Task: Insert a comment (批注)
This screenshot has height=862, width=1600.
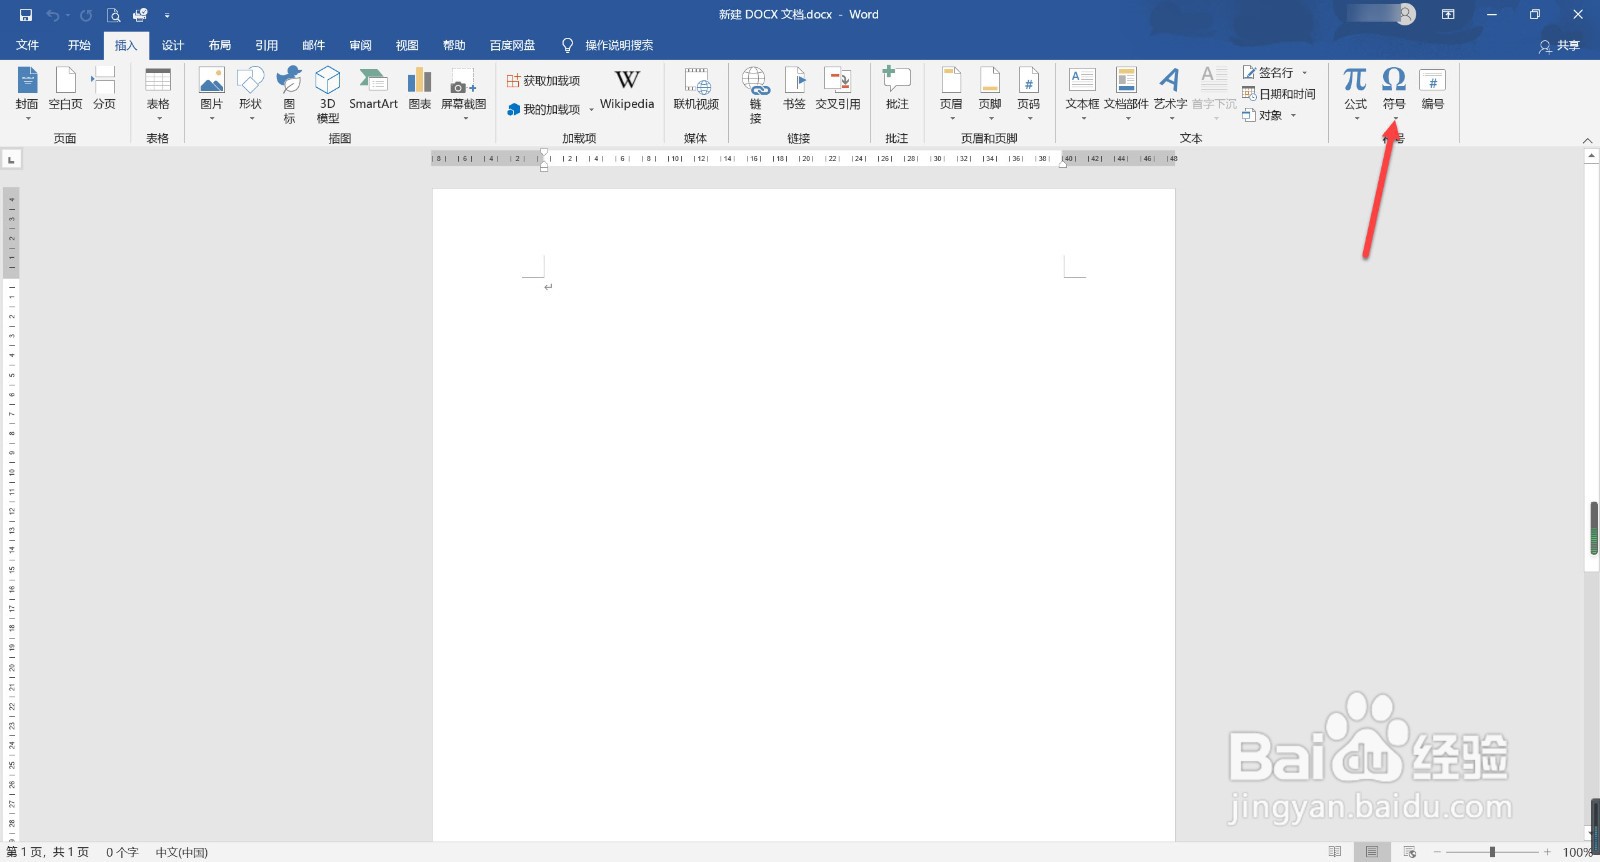Action: point(897,89)
